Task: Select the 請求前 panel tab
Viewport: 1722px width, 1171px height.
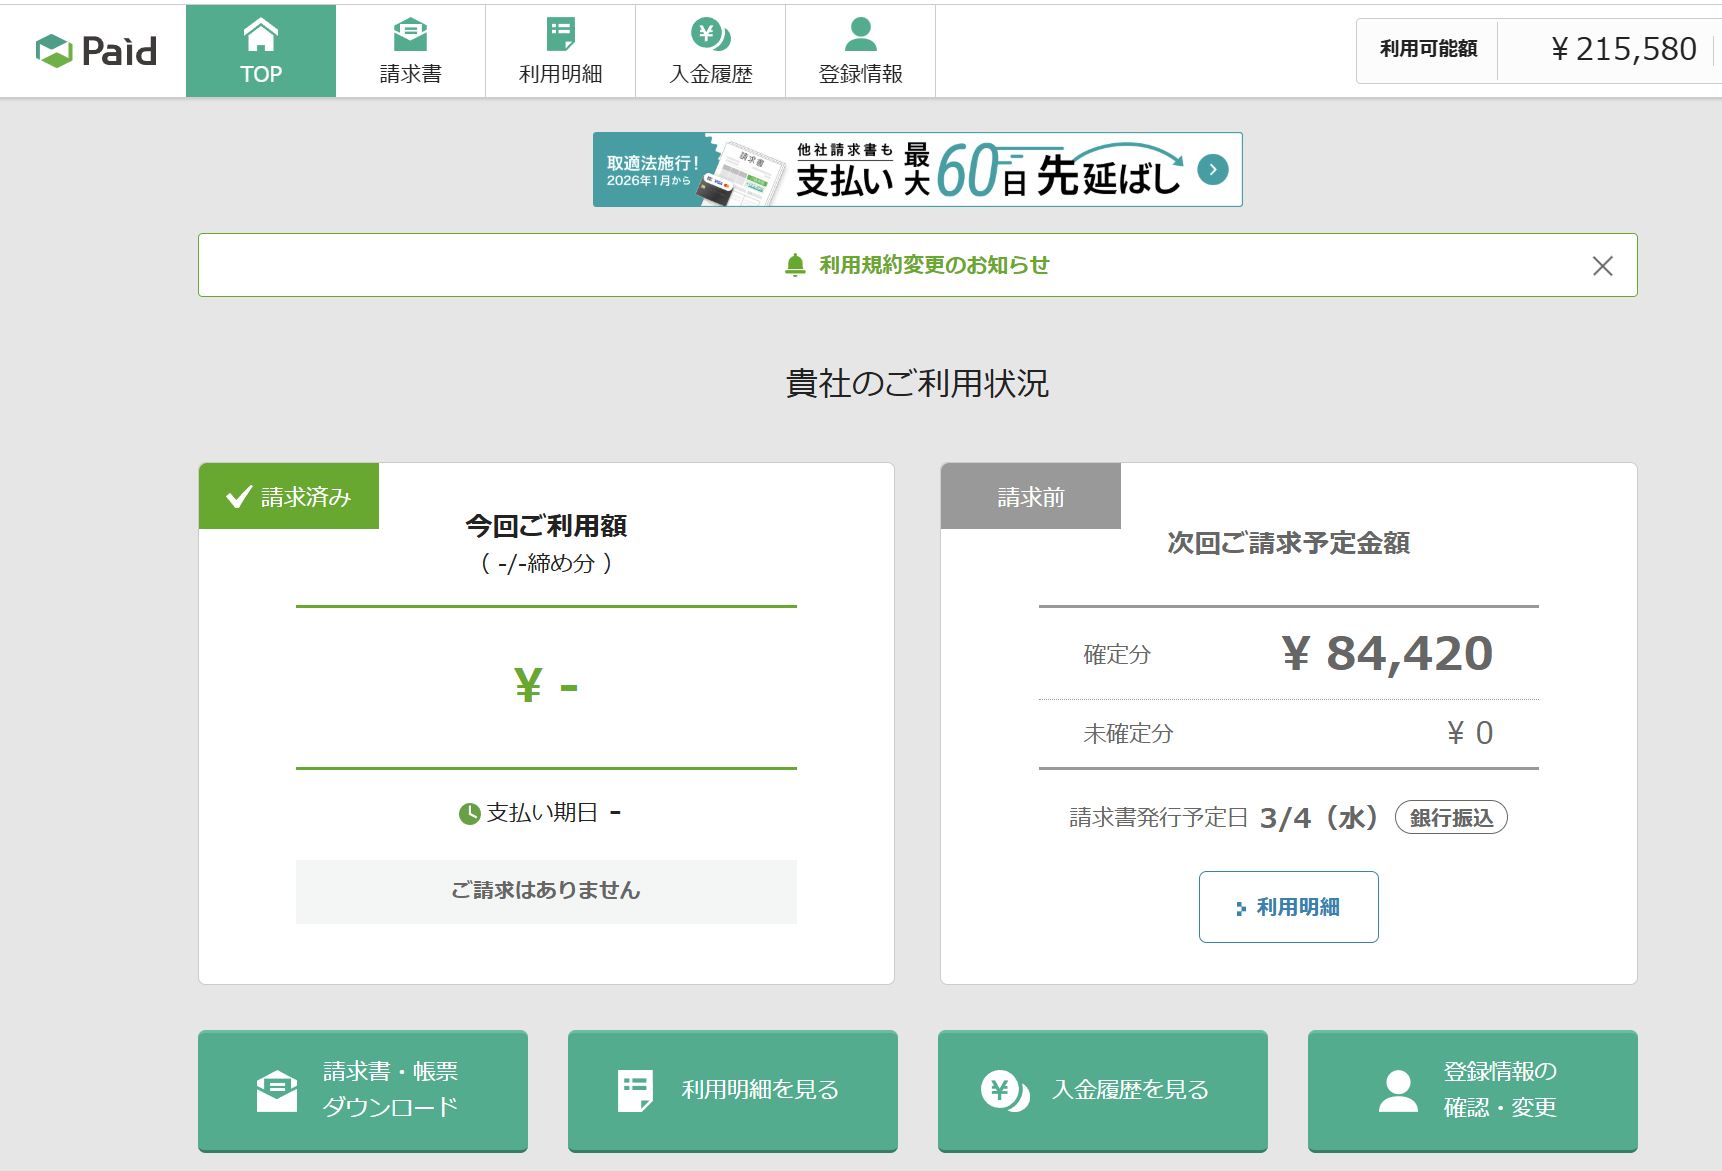Action: click(1030, 495)
